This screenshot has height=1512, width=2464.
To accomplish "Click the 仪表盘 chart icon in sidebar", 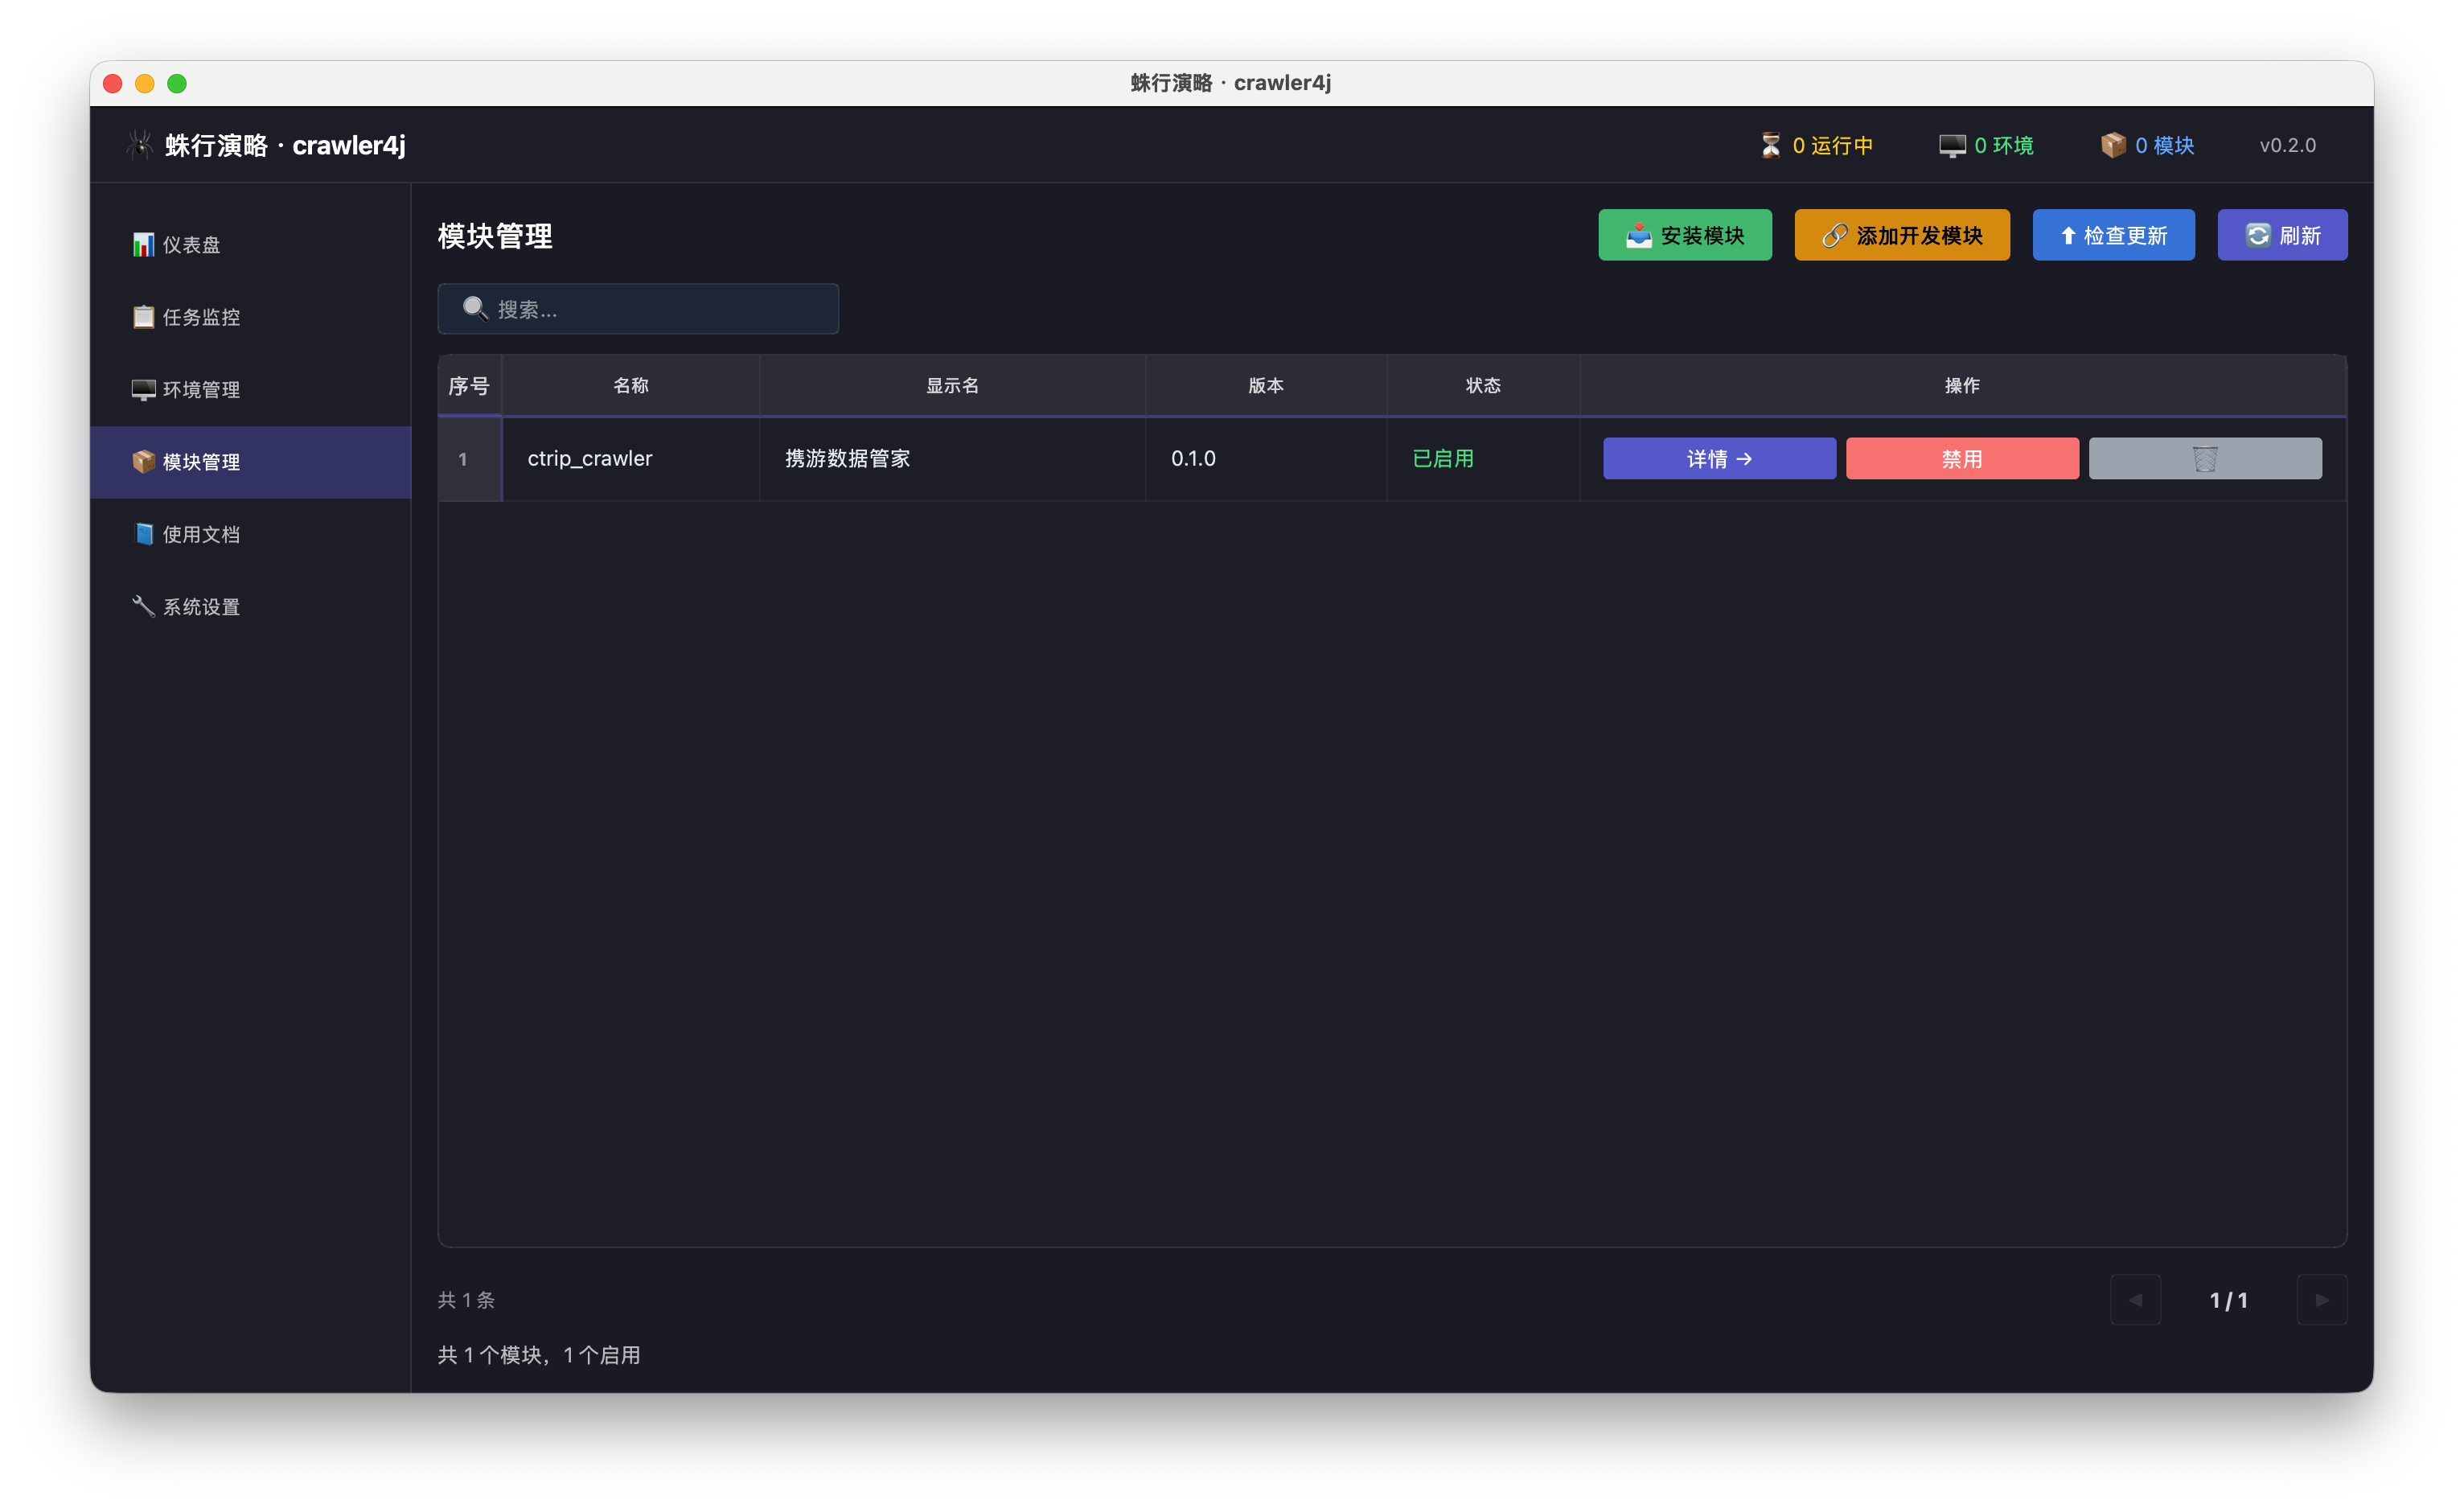I will click(144, 245).
